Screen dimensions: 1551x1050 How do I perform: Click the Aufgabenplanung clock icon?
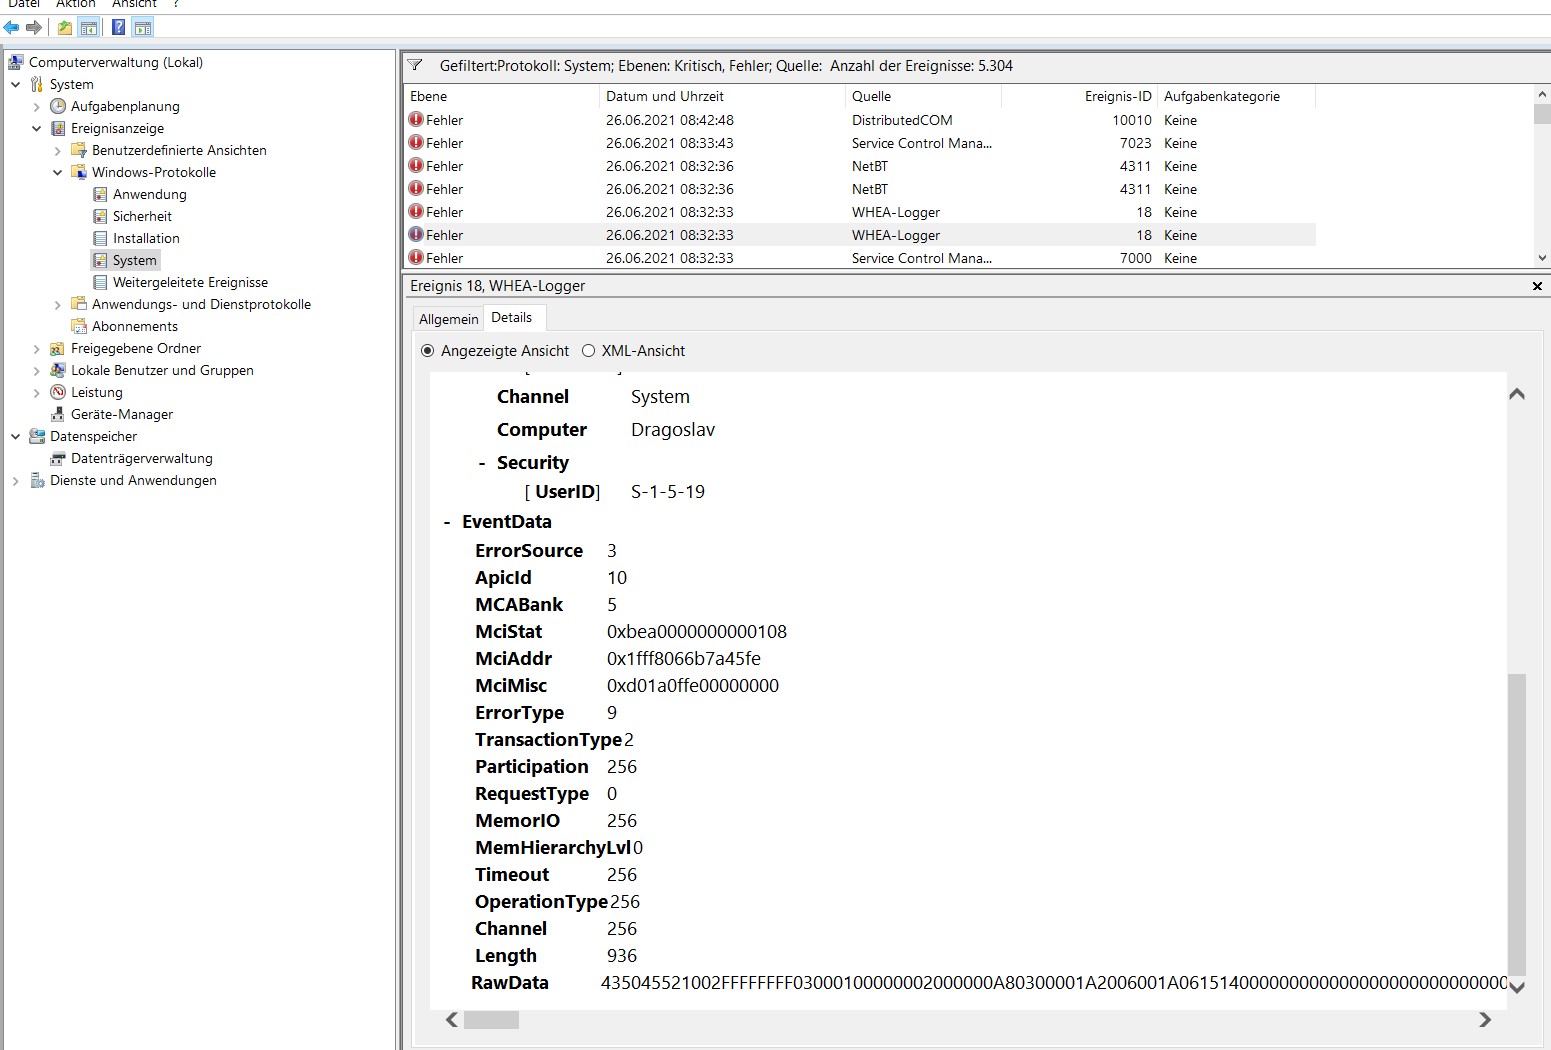pyautogui.click(x=58, y=106)
